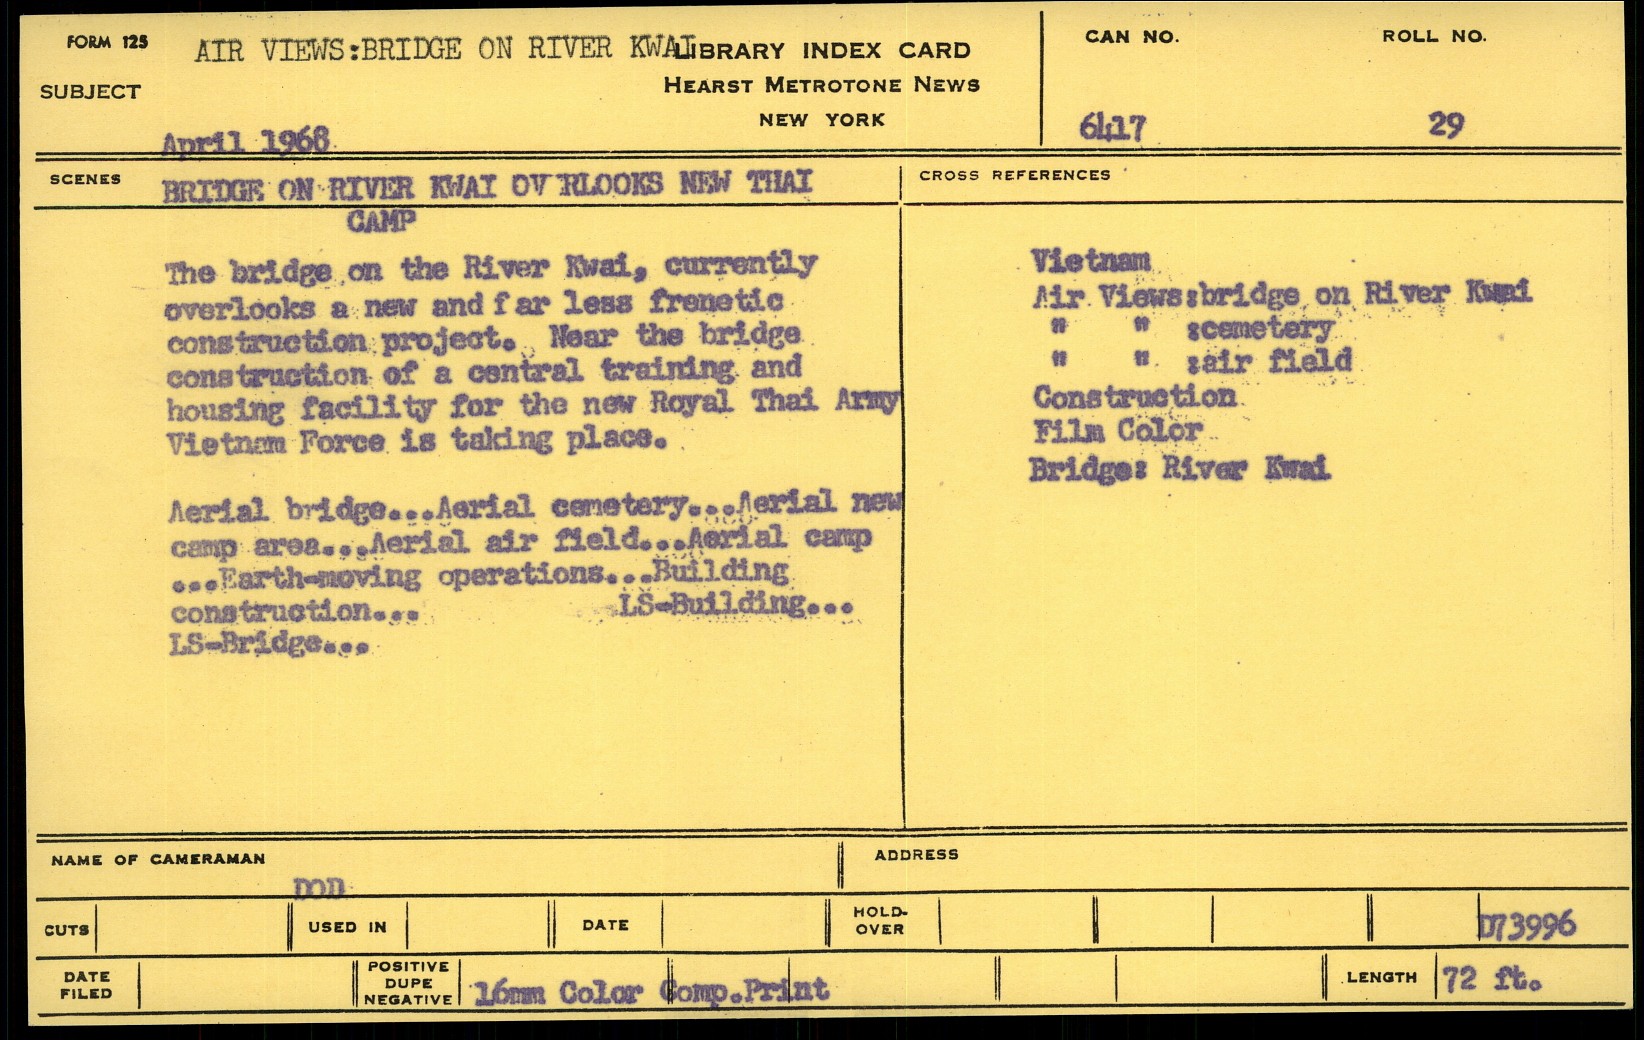Click the 'Vietnam' cross reference entry

click(x=1090, y=261)
